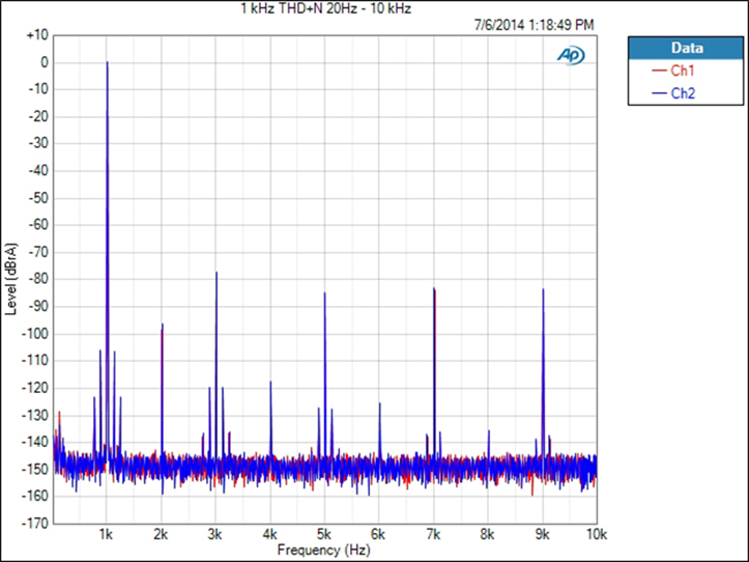The image size is (749, 562).
Task: Click the 7/6/2014 timestamp text
Action: 534,23
